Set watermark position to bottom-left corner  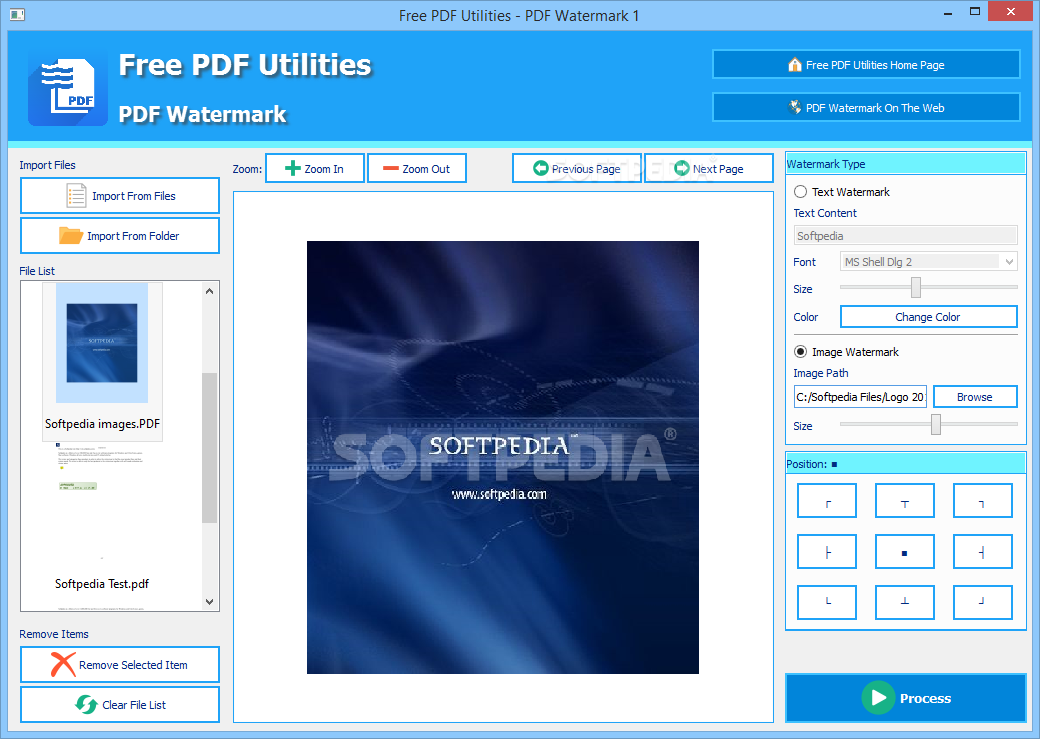pos(826,602)
